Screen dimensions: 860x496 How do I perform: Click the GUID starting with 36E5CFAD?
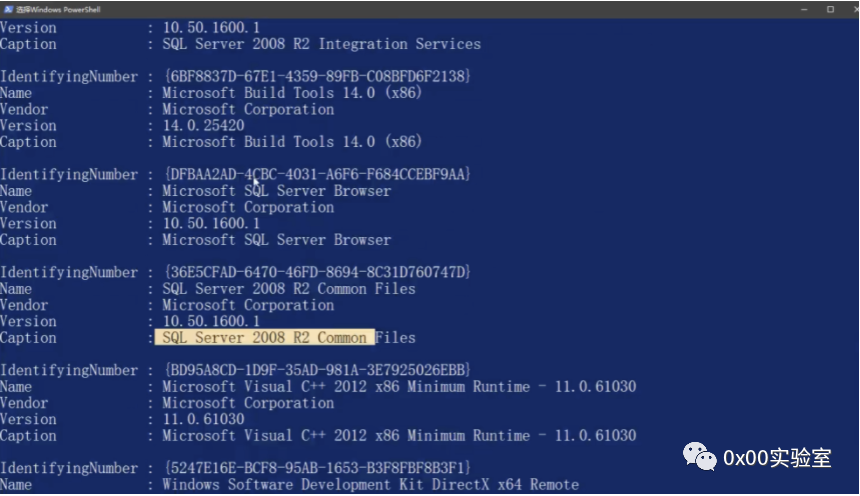click(x=317, y=273)
